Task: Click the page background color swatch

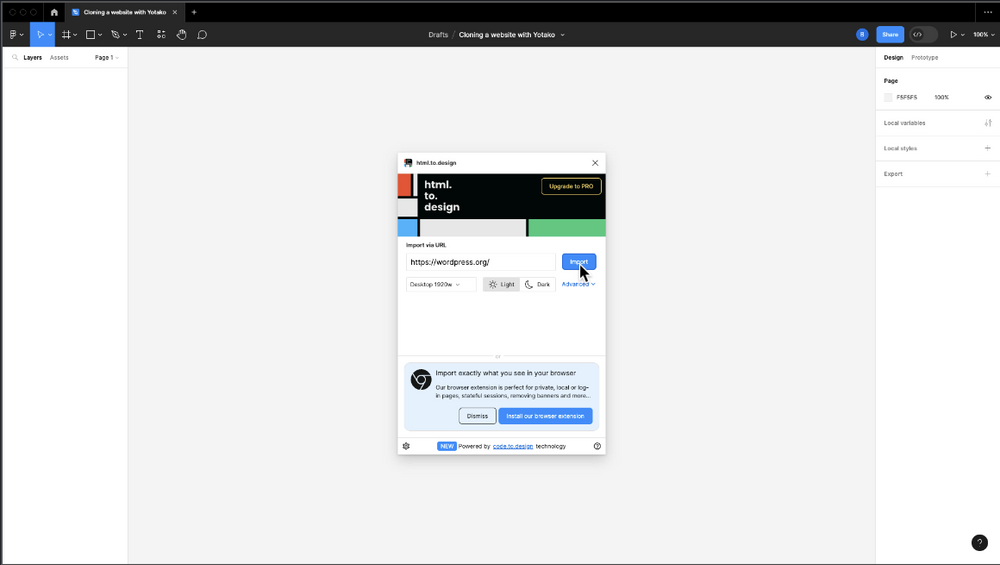Action: (x=888, y=98)
